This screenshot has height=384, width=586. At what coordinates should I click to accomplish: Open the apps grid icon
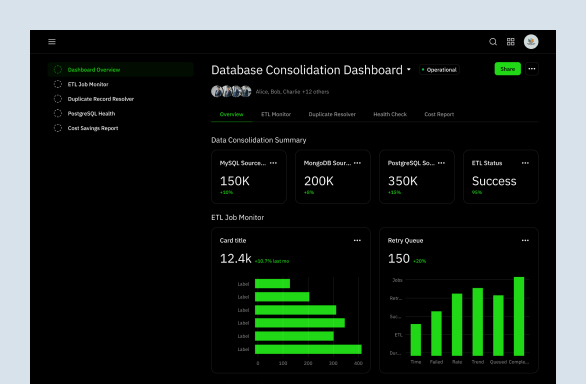click(511, 42)
